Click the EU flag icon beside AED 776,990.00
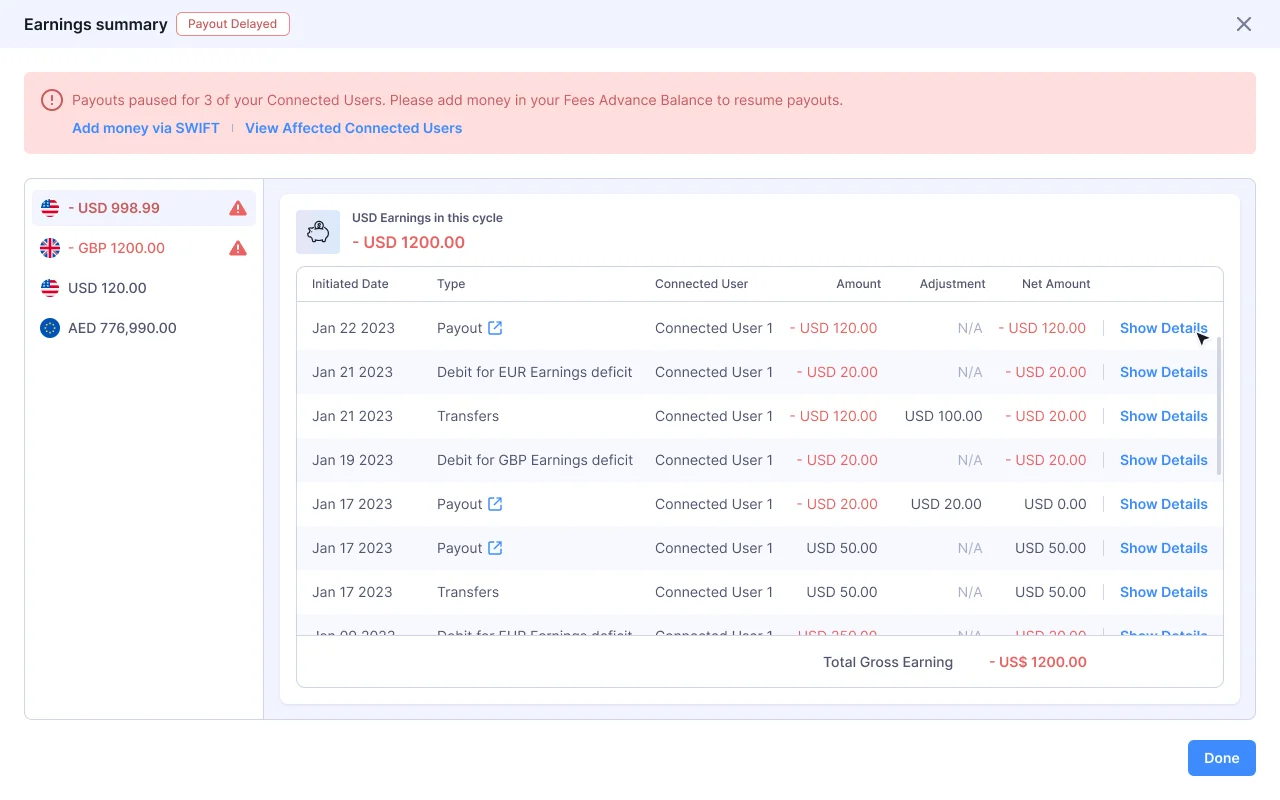Screen dimensions: 1280x800 (50, 328)
